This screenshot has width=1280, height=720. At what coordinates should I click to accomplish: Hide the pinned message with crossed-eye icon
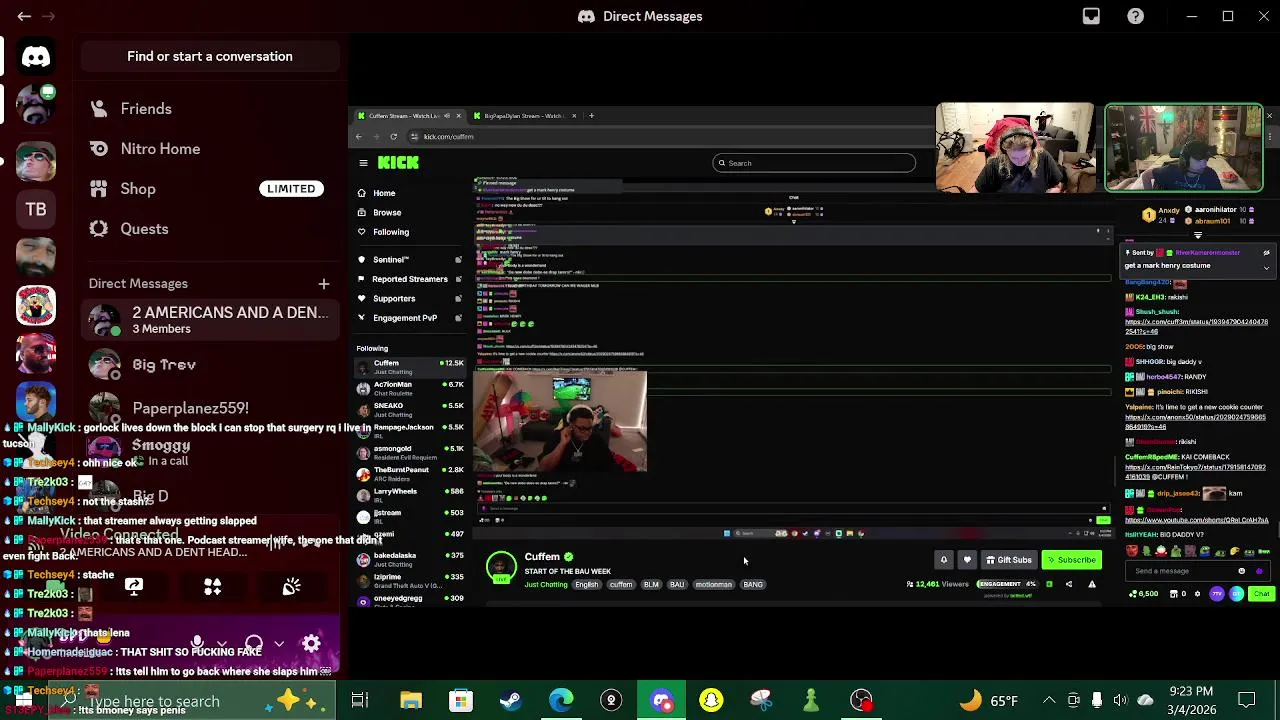(1266, 253)
